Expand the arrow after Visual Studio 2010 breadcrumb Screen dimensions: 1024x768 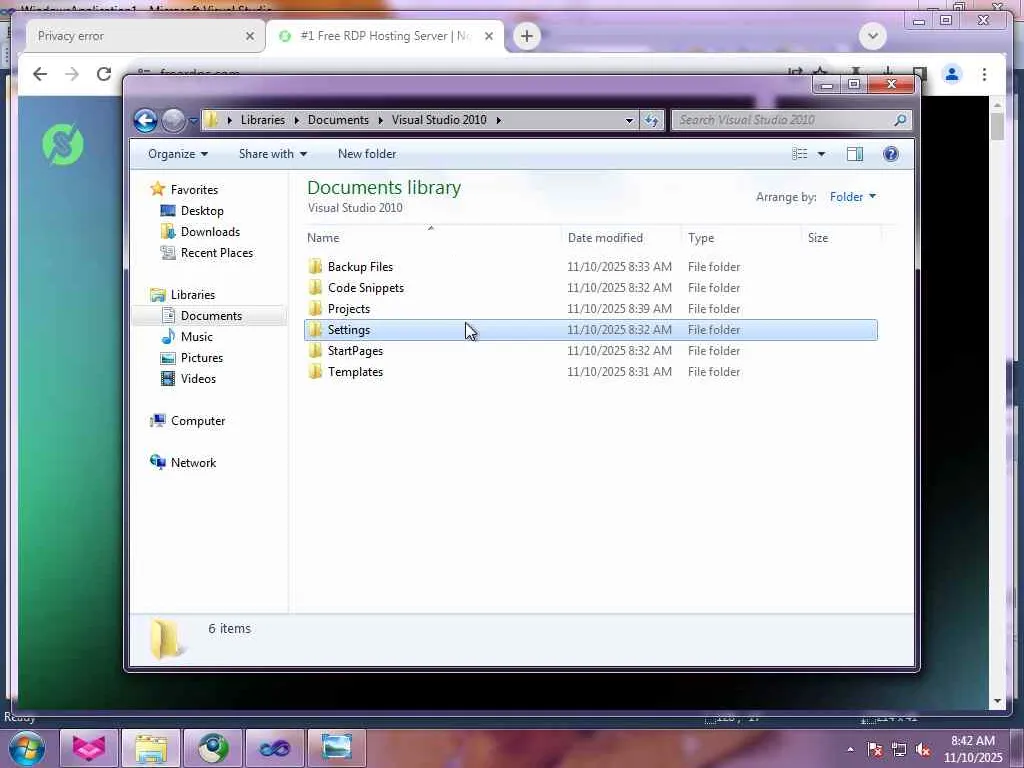click(x=498, y=120)
